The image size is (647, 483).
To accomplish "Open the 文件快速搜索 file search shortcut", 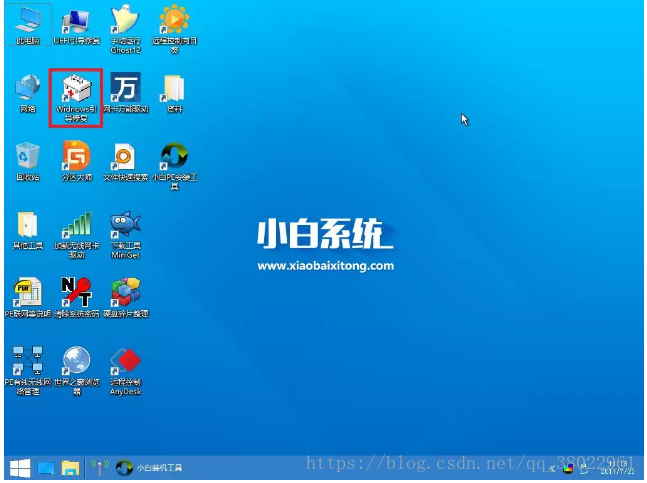I will 125,163.
